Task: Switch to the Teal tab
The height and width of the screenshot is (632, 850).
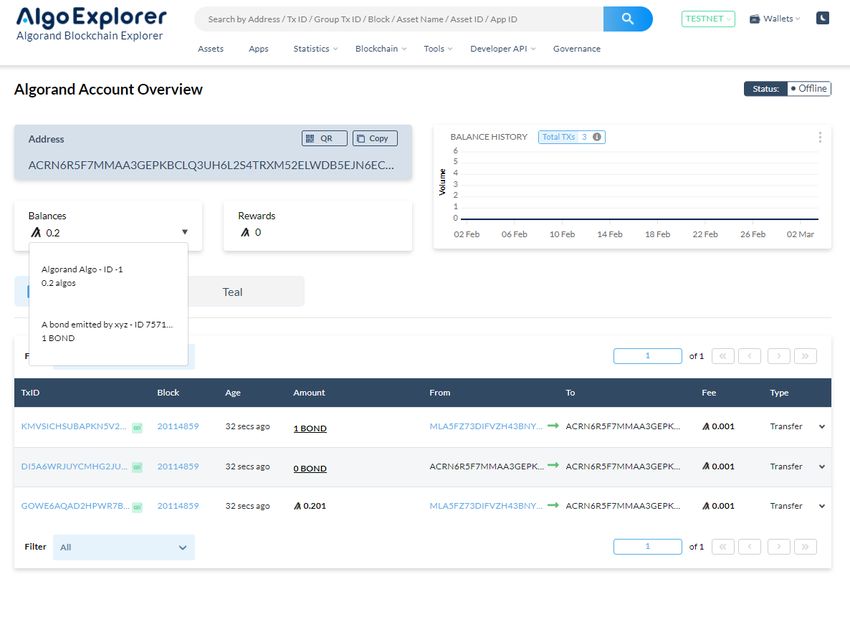Action: [232, 292]
